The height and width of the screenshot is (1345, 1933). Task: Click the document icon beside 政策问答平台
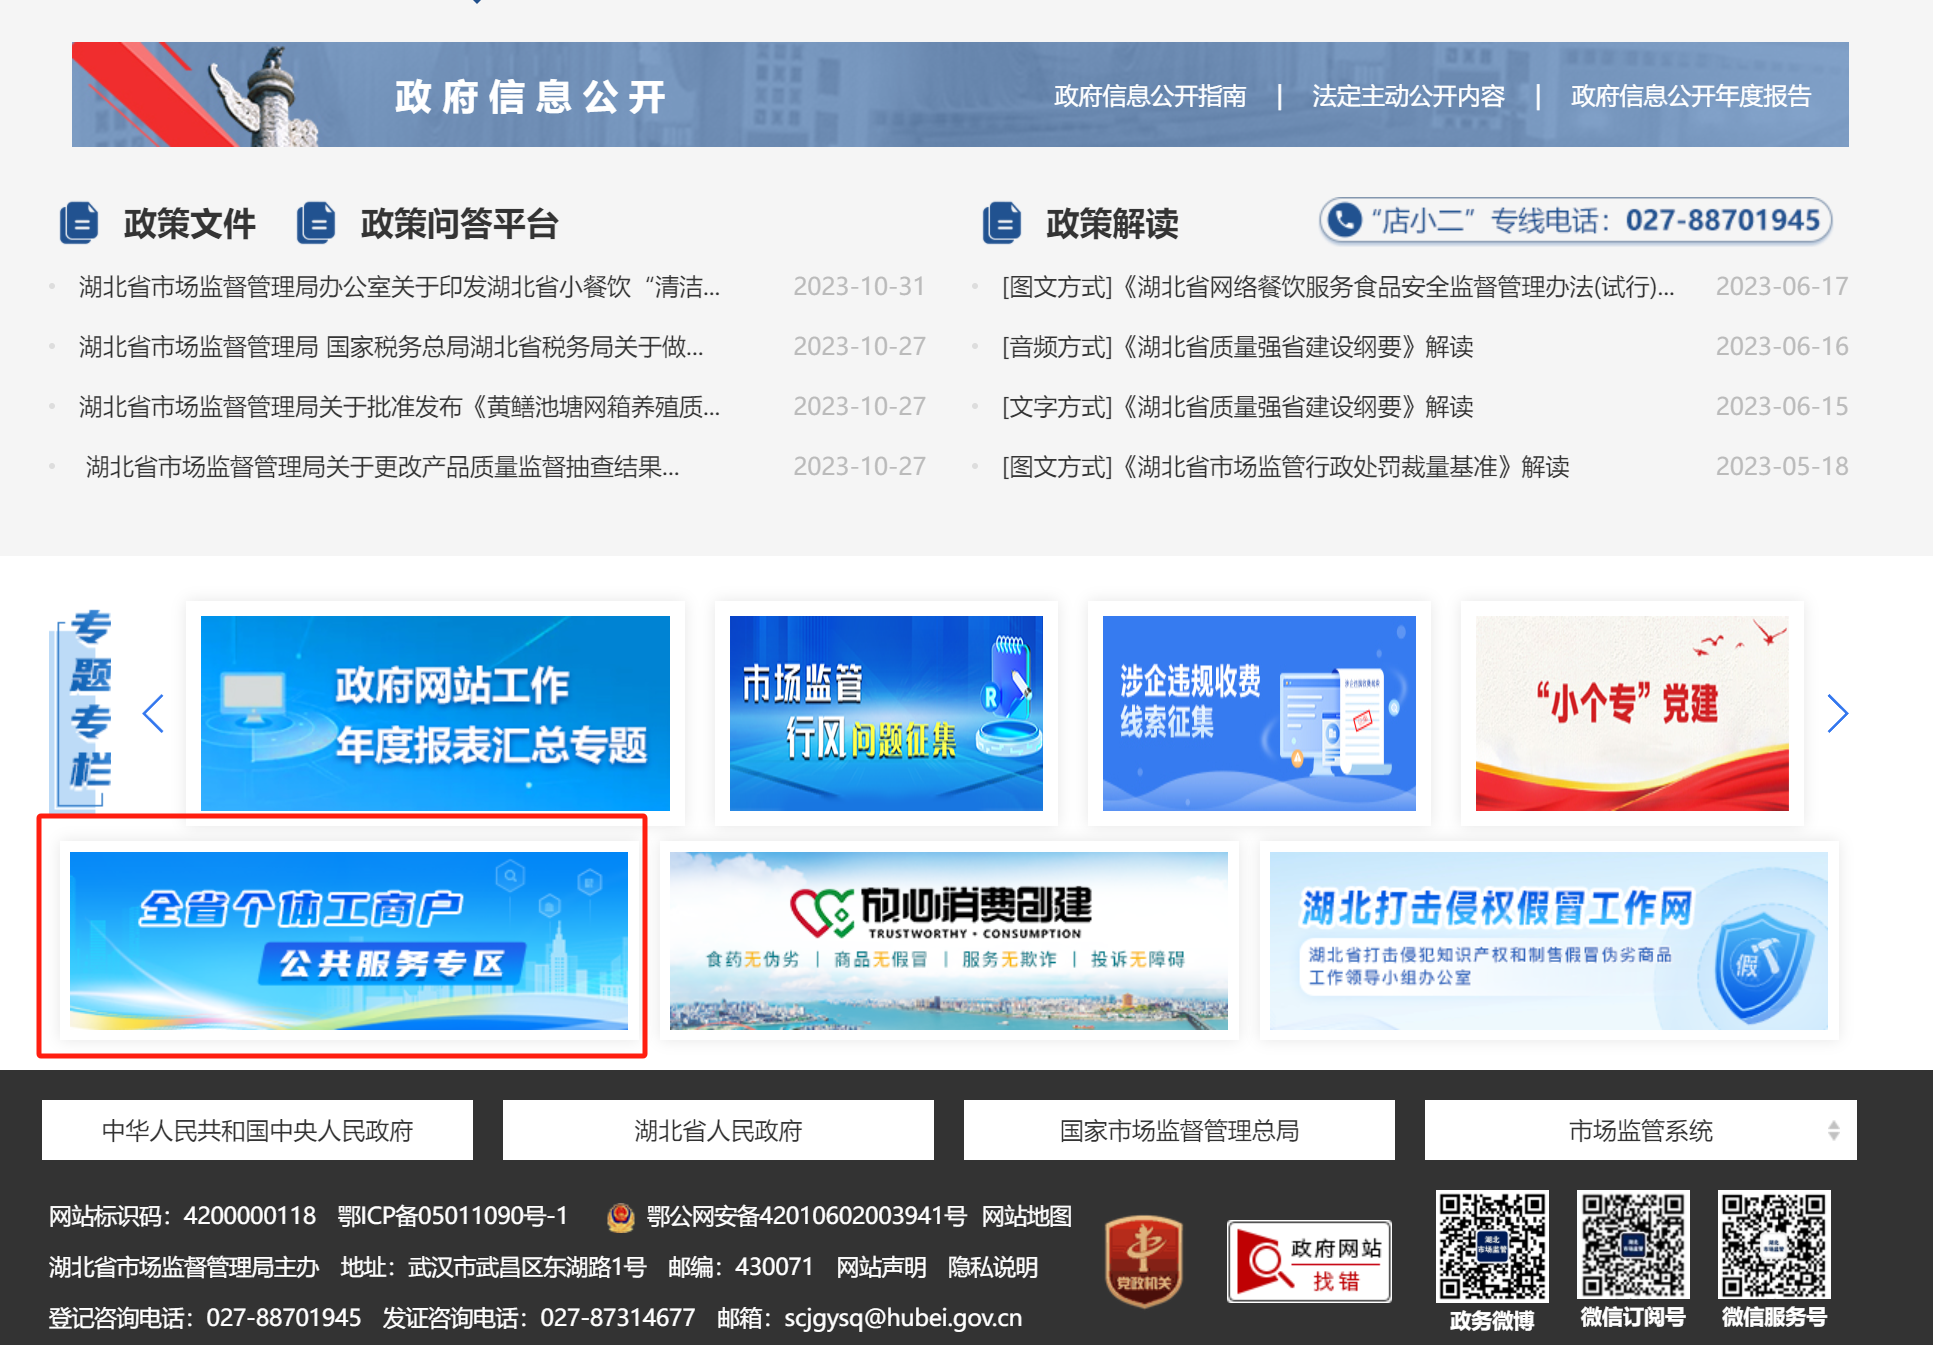(x=316, y=223)
